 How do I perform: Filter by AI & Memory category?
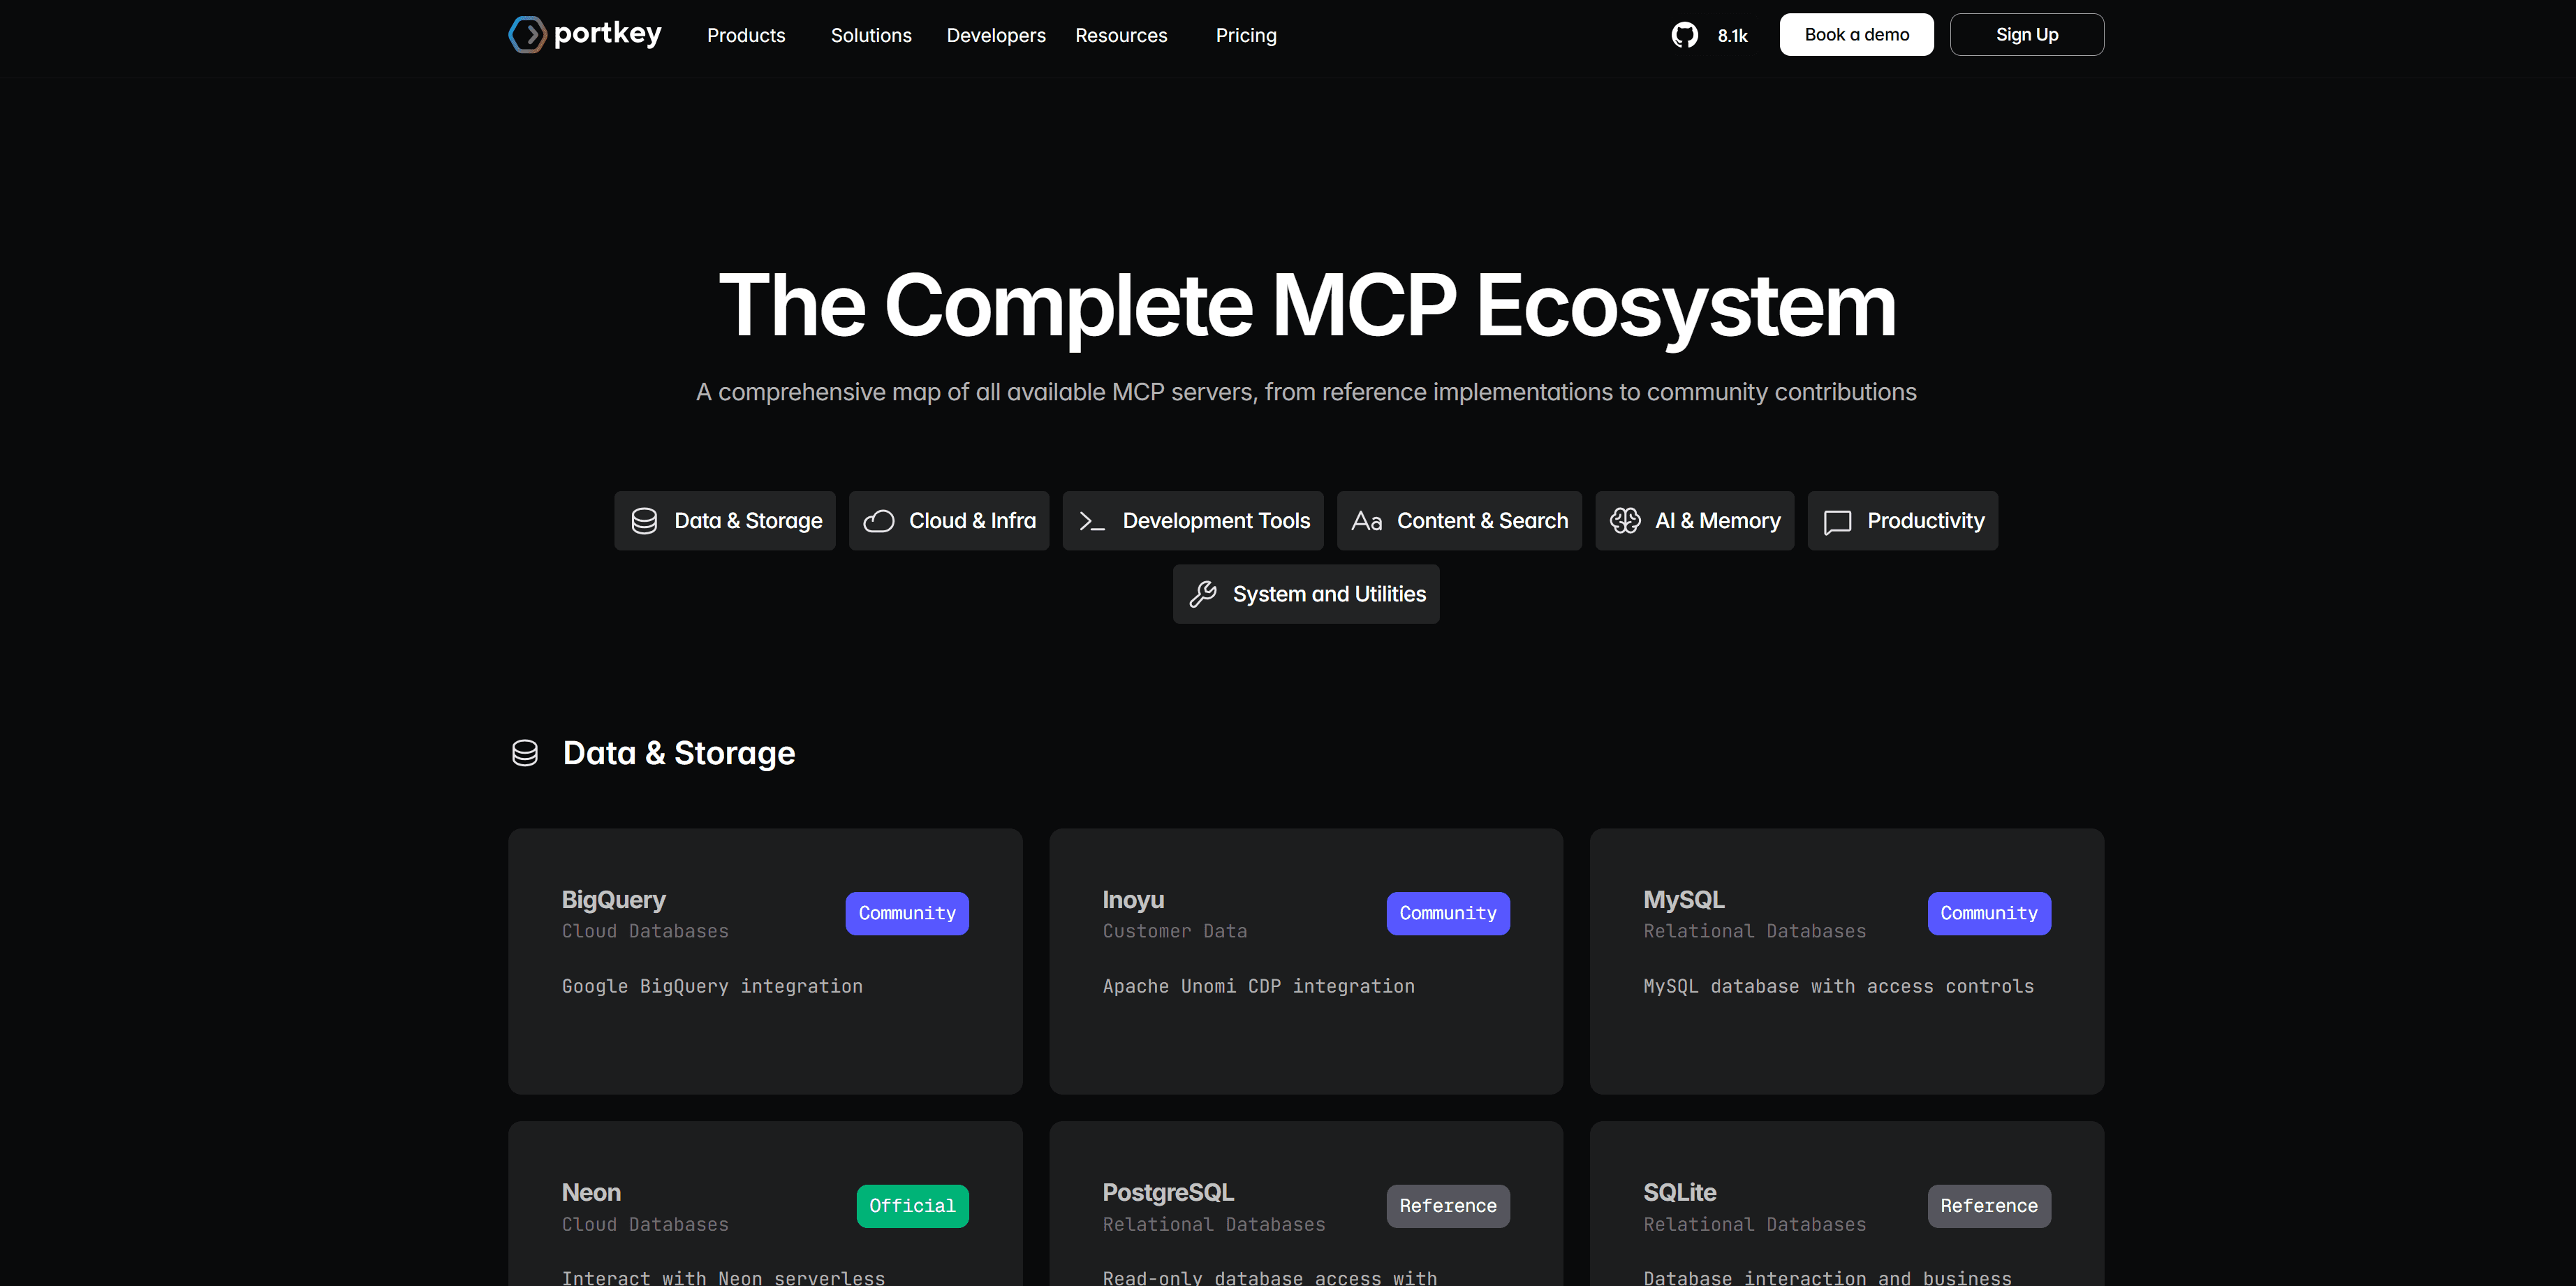coord(1694,521)
